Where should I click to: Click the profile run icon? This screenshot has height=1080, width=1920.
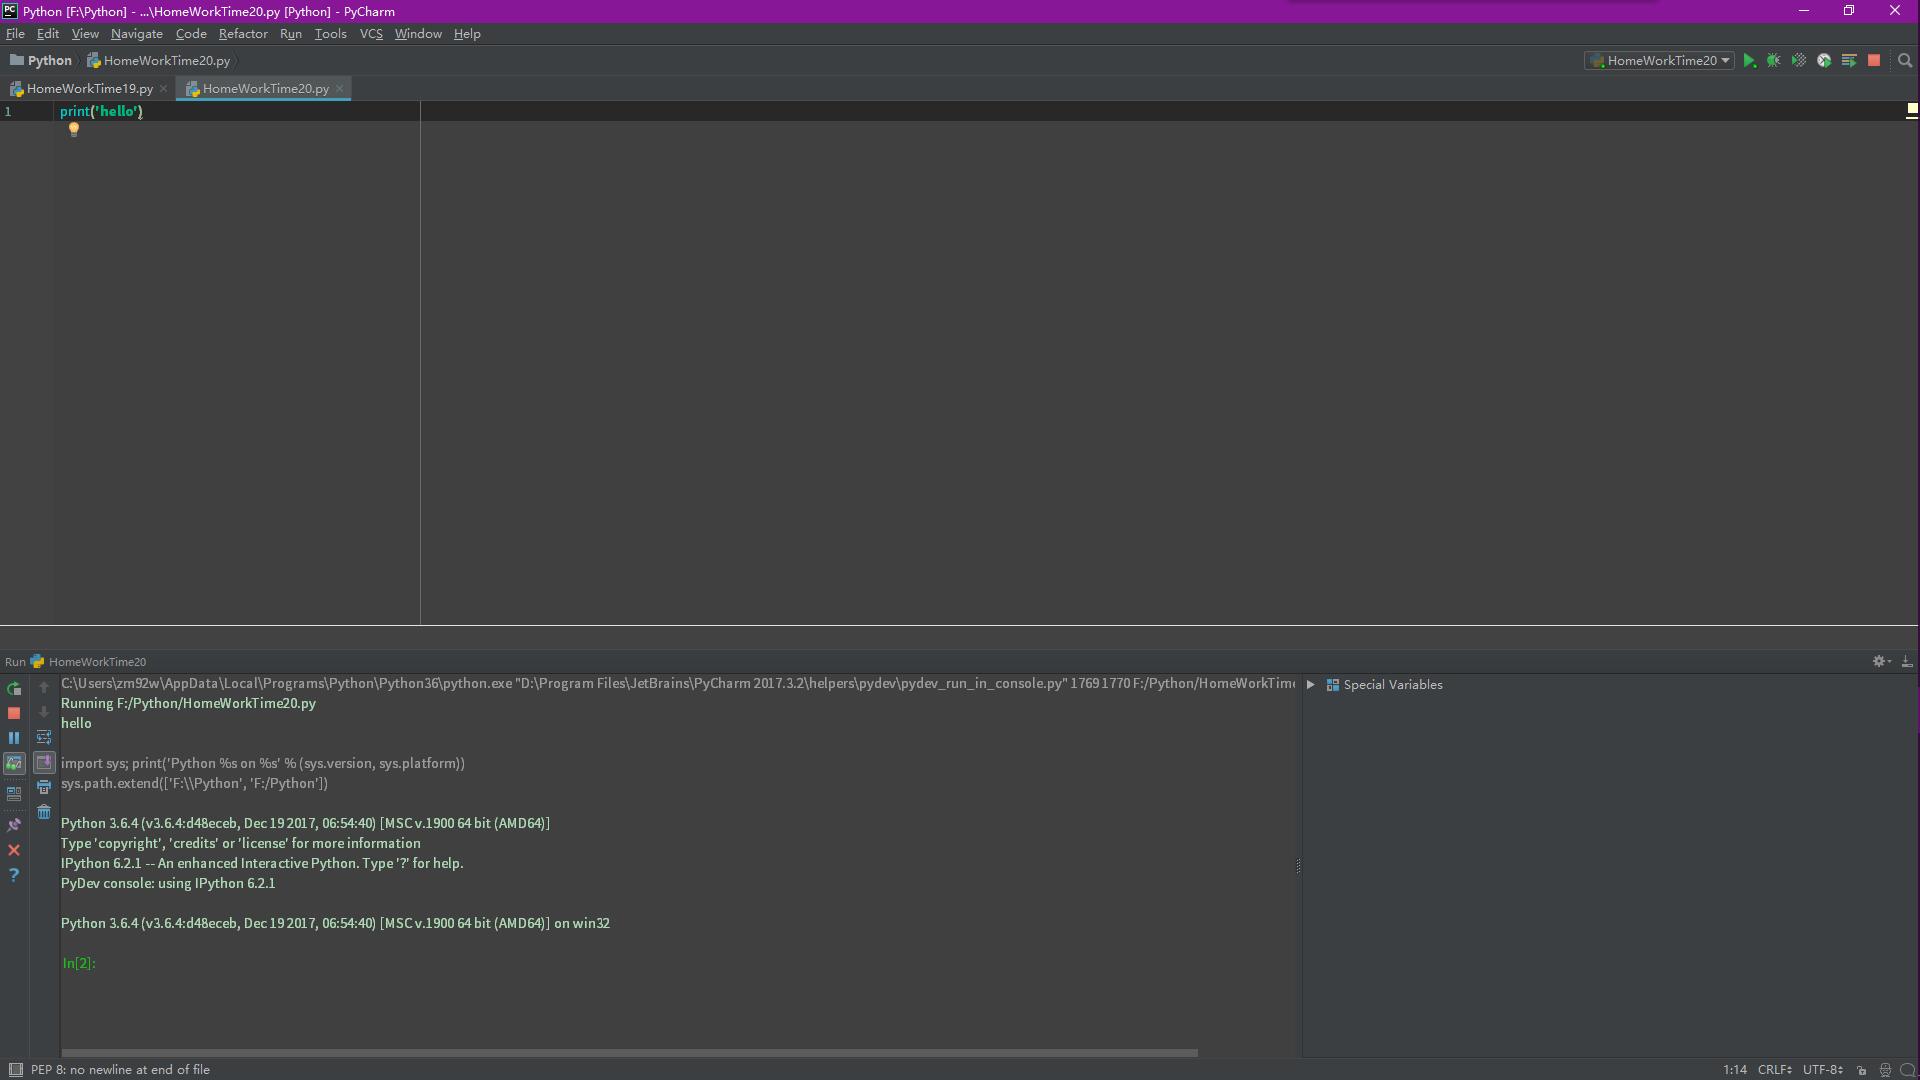coord(1823,61)
